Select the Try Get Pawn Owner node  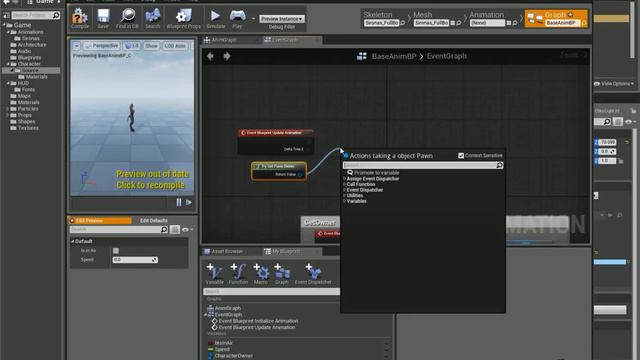[279, 171]
